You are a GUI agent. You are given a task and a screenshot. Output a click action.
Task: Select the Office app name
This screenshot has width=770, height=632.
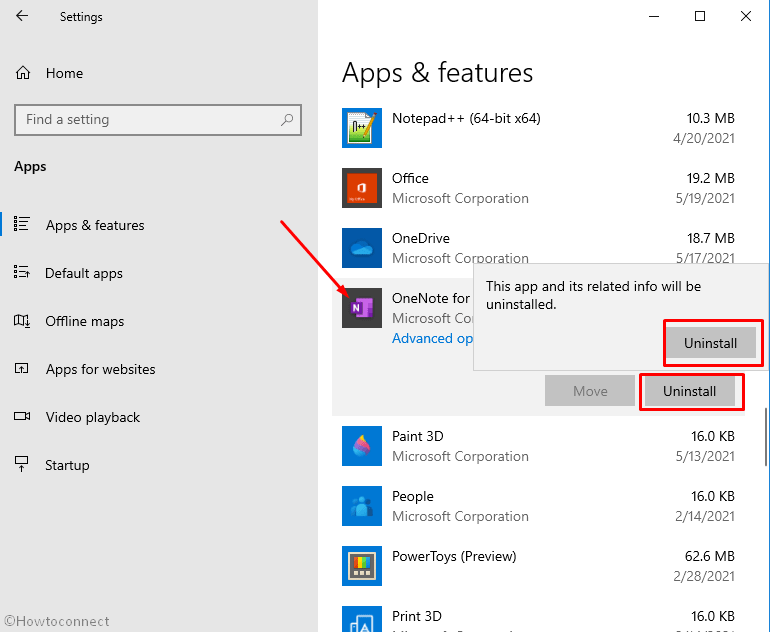410,178
